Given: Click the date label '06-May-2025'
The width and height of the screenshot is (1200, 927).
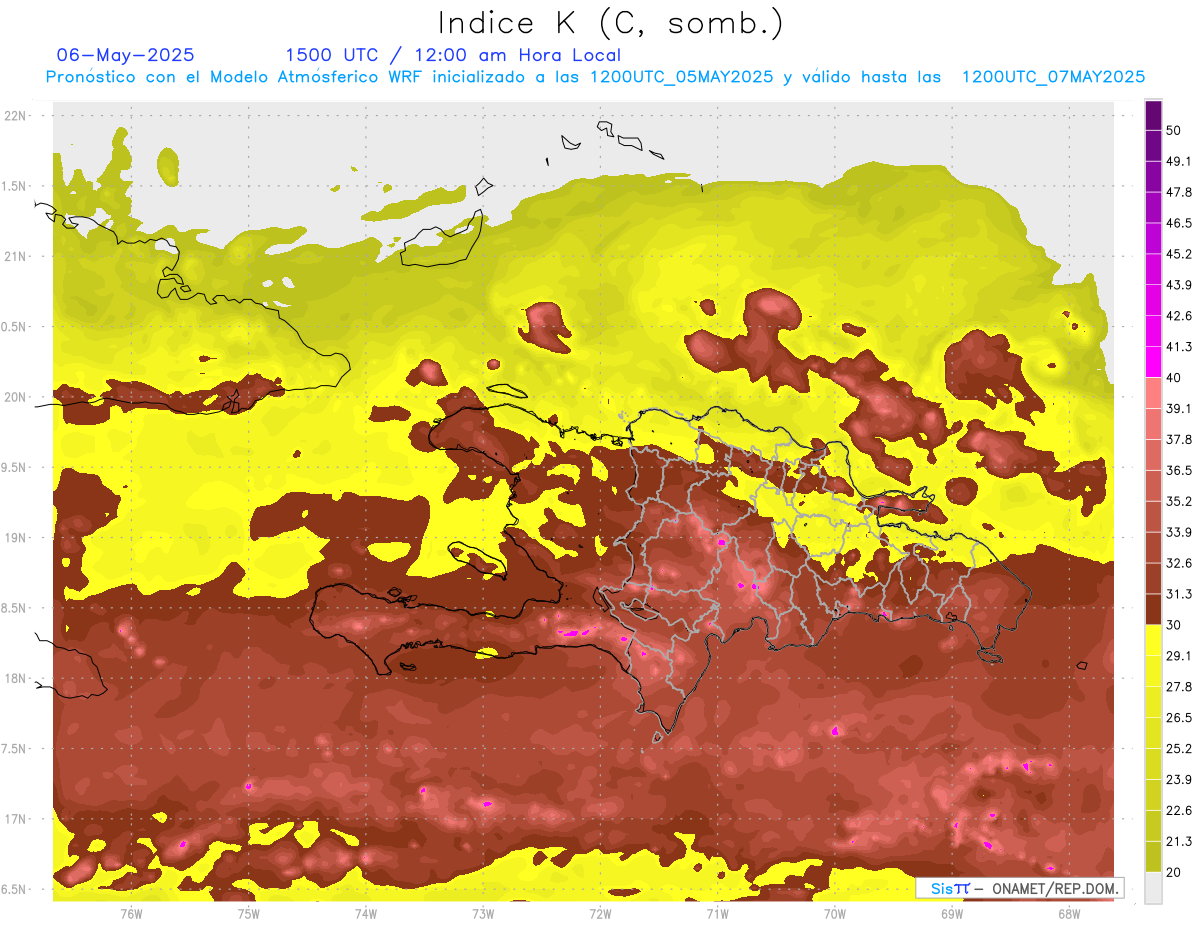Looking at the screenshot, I should pos(126,55).
